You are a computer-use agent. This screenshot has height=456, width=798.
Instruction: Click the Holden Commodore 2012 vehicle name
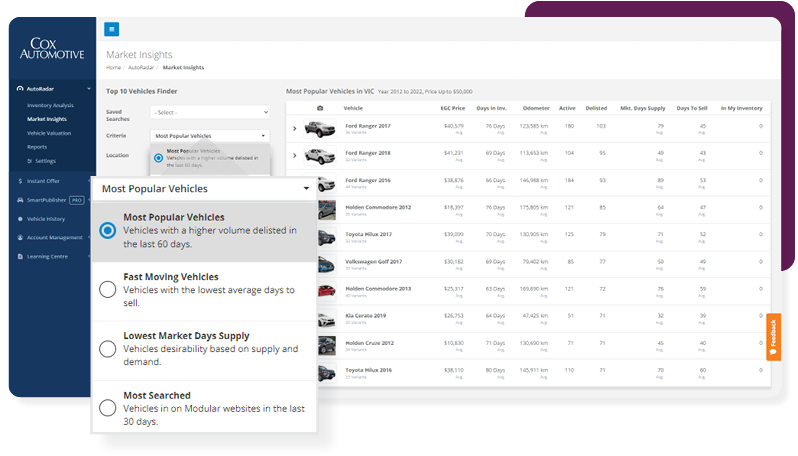[378, 207]
